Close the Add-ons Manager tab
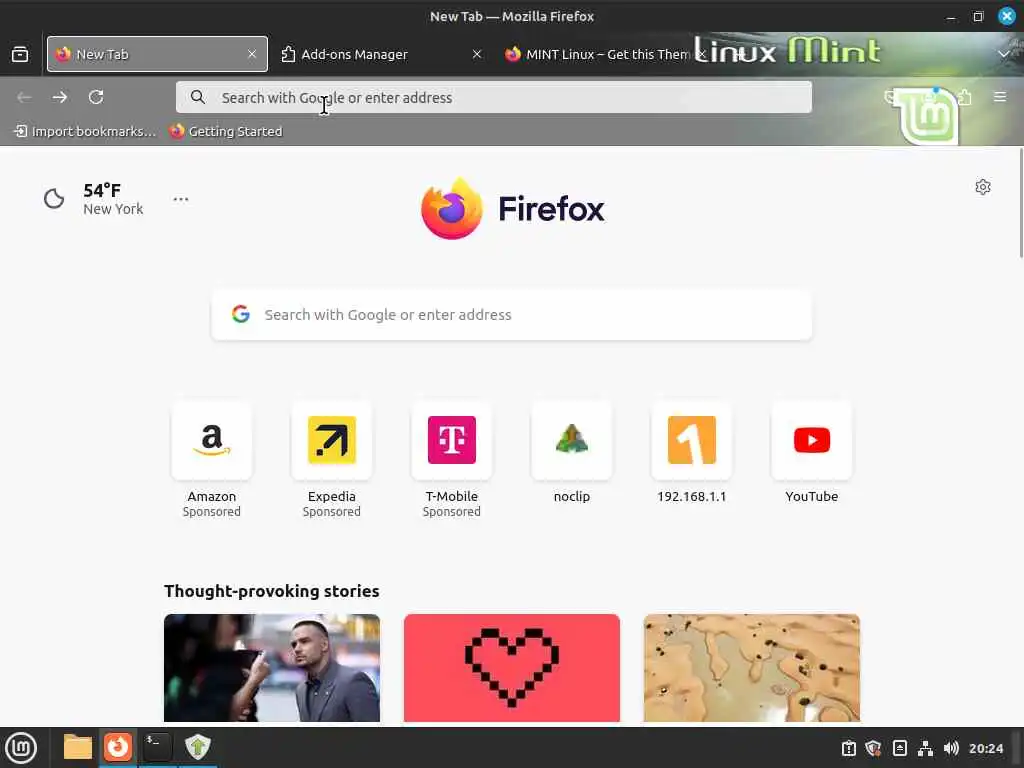1024x768 pixels. [x=477, y=54]
